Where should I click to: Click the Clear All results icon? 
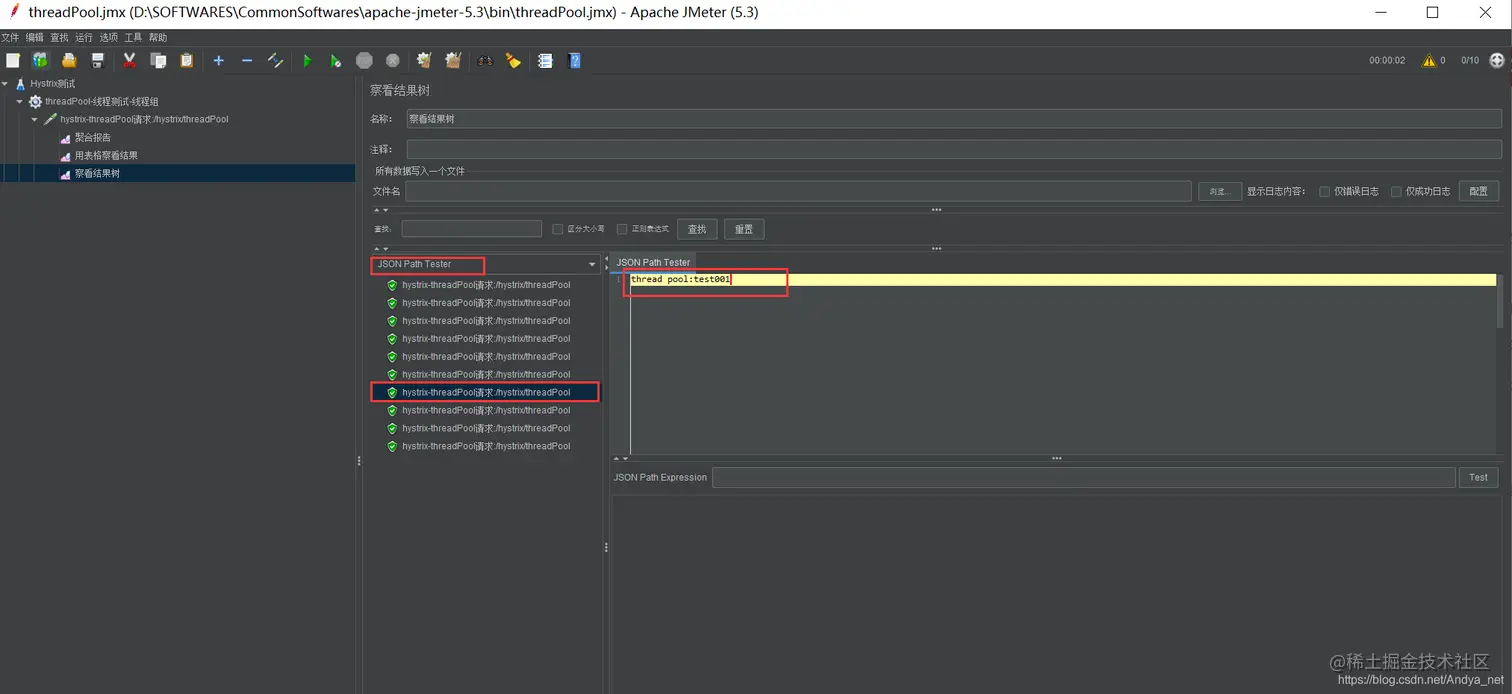pyautogui.click(x=453, y=61)
